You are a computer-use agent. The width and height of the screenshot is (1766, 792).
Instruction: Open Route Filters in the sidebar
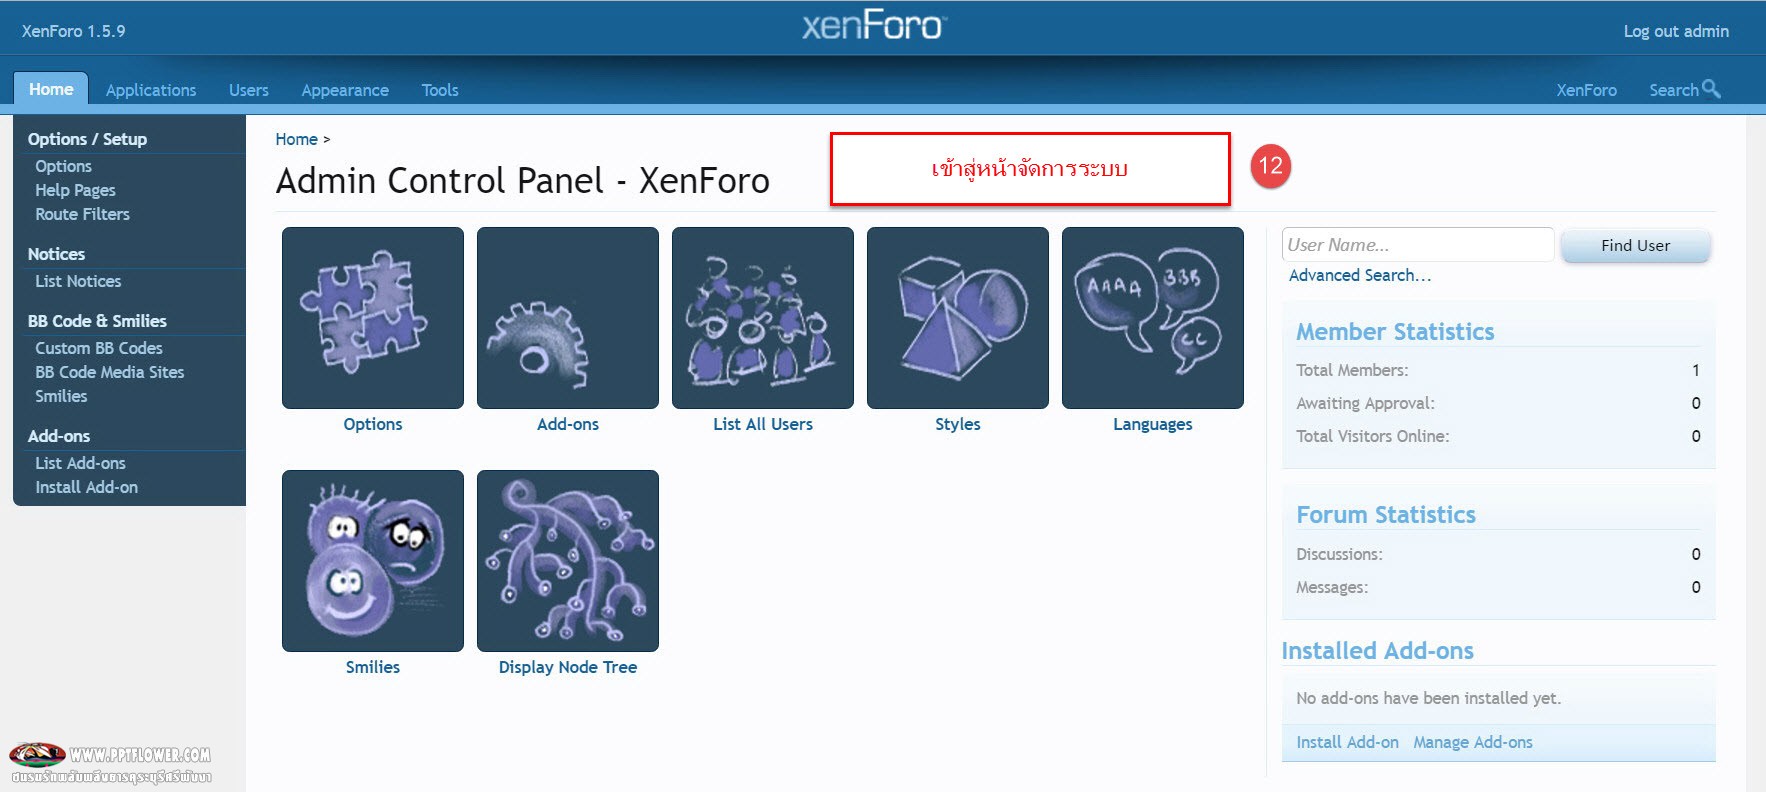pos(83,214)
